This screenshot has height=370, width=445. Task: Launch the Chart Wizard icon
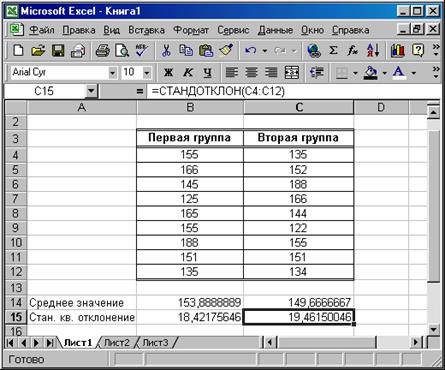(x=398, y=51)
